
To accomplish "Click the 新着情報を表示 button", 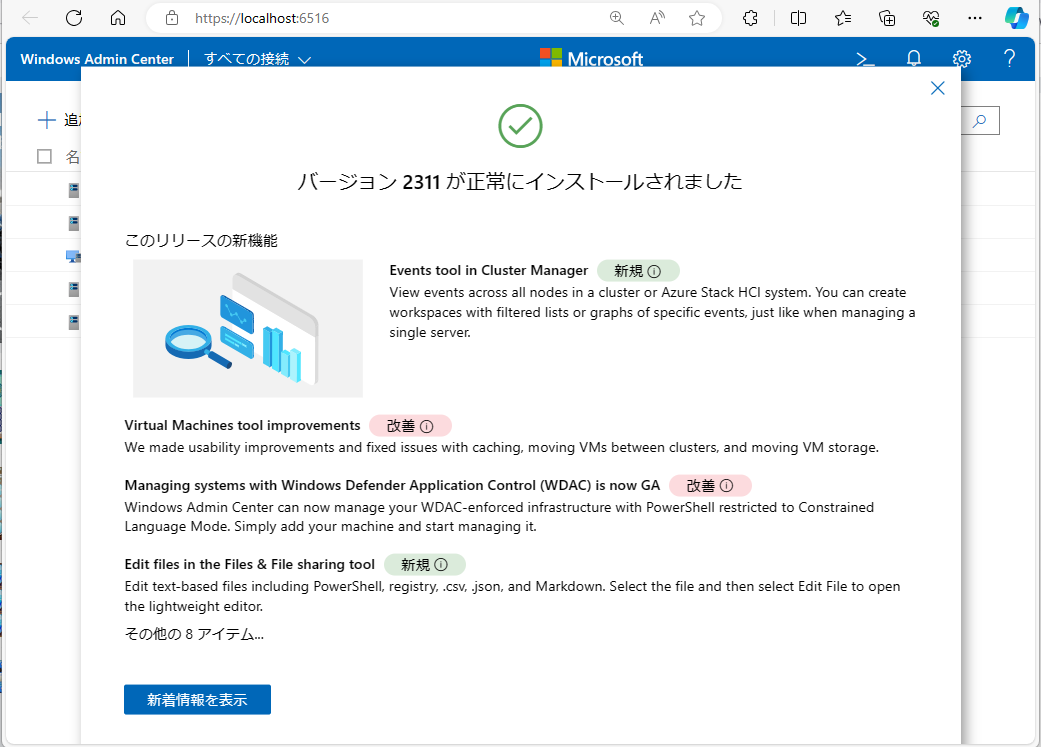I will (197, 700).
